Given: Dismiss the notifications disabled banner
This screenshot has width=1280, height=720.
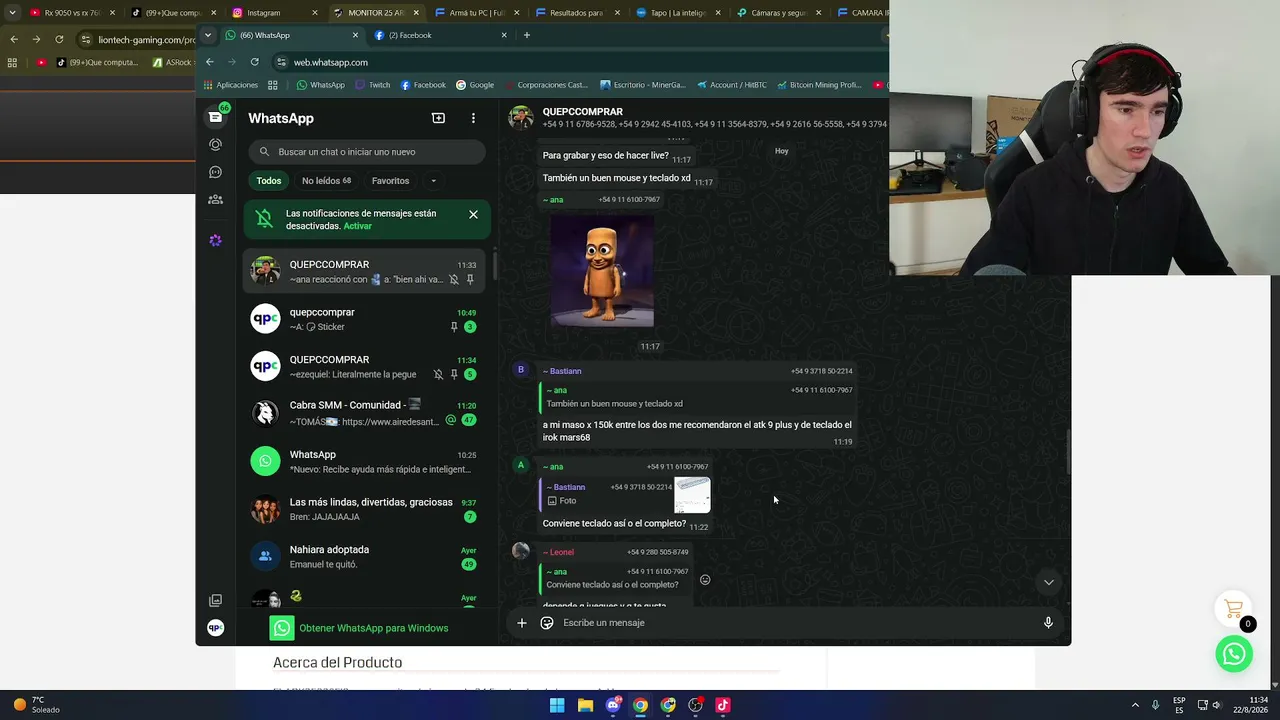Looking at the screenshot, I should click(x=473, y=214).
